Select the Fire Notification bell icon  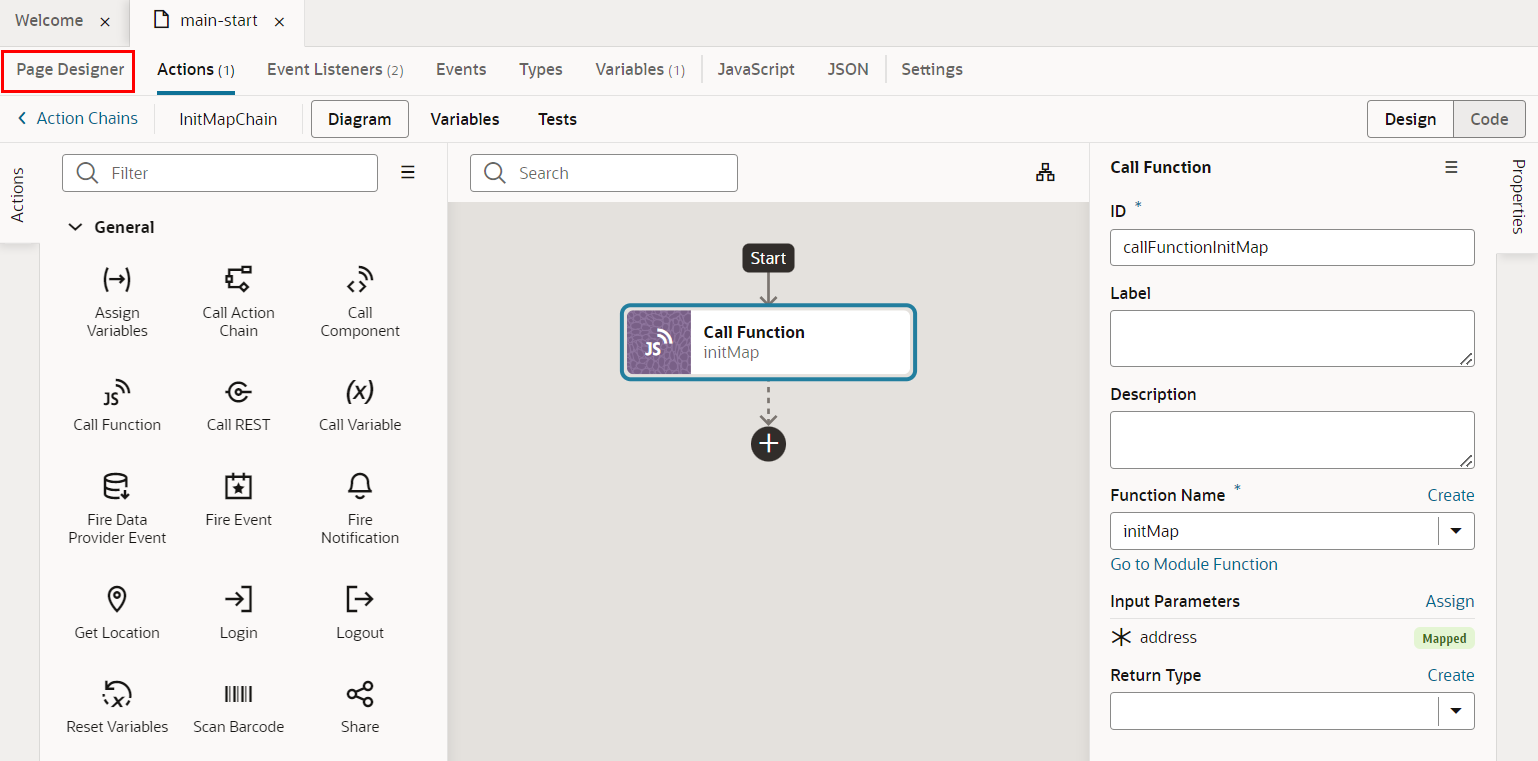(x=360, y=486)
